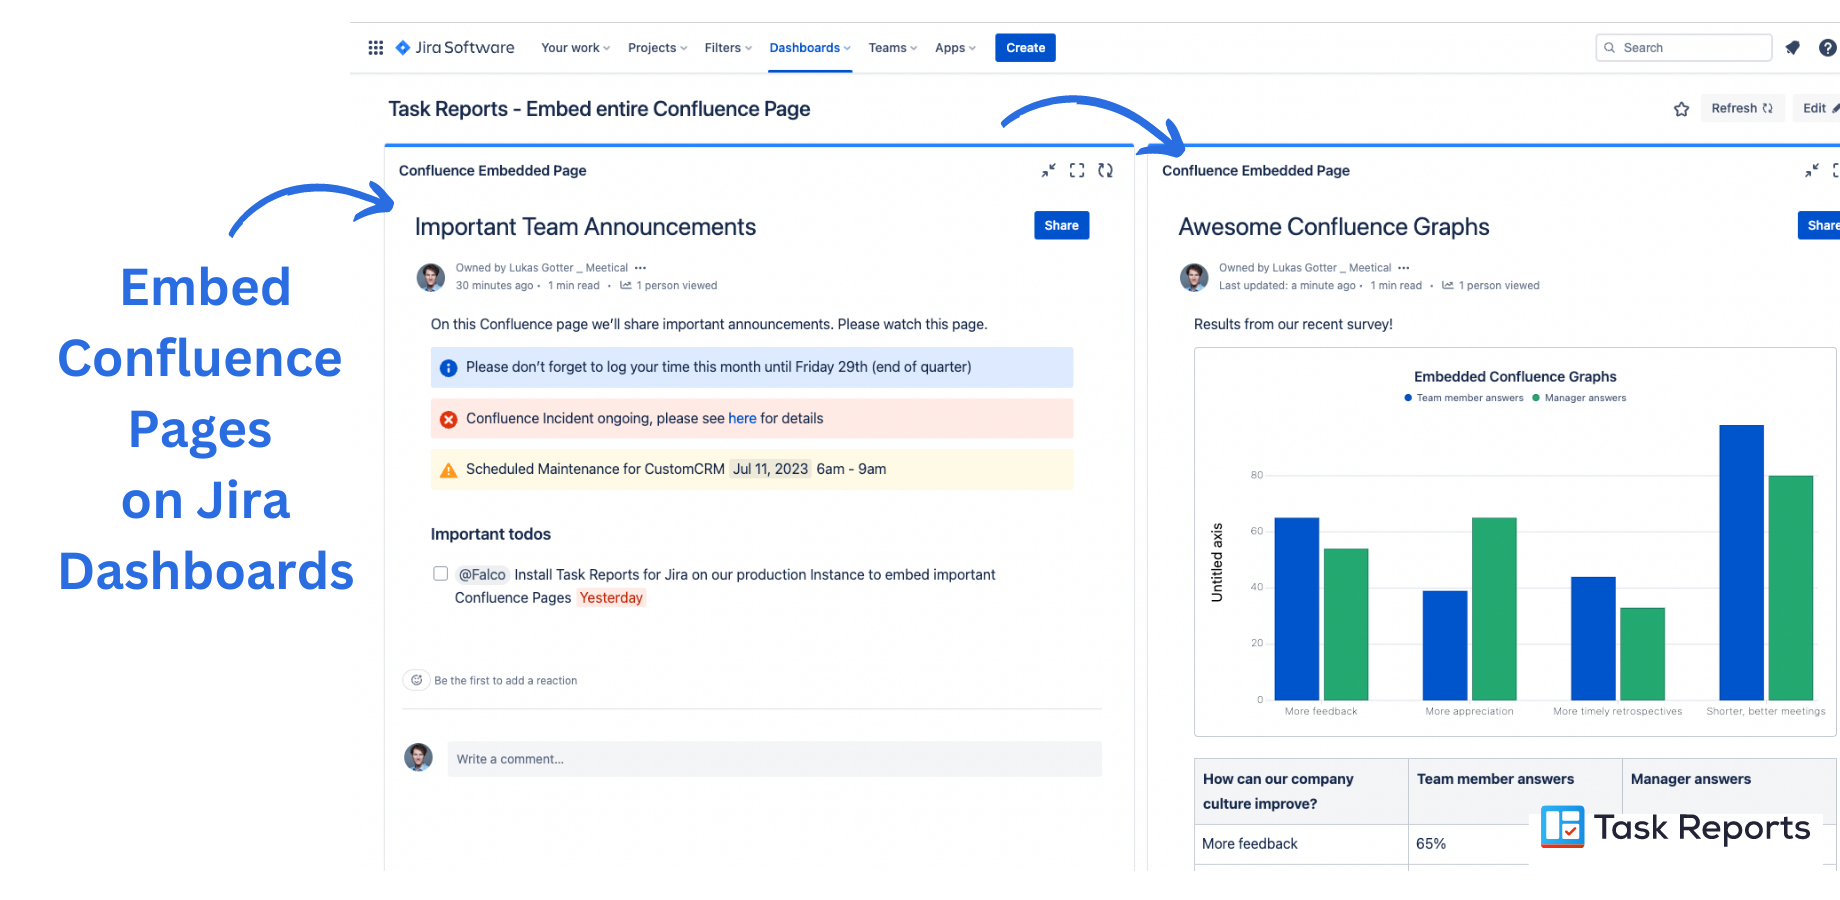This screenshot has height=900, width=1840.
Task: Click the Write a comment field
Action: click(x=774, y=759)
